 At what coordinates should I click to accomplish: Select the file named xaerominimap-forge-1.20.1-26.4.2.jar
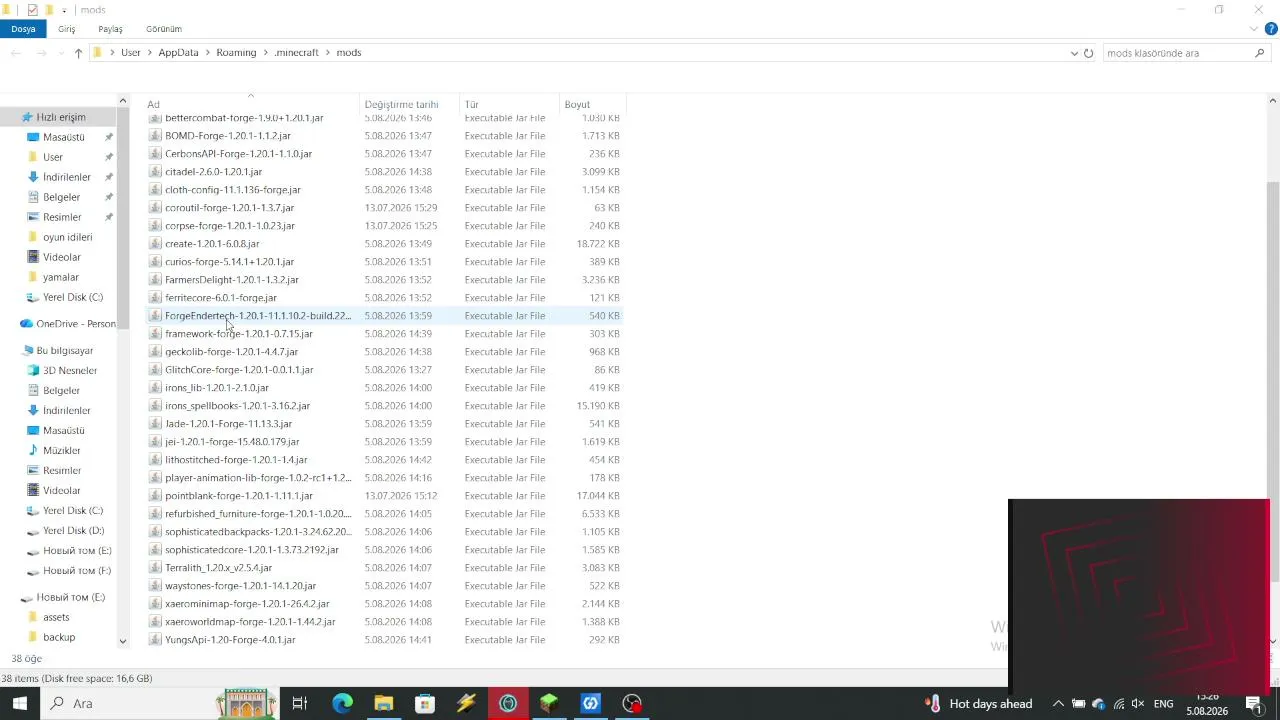point(247,604)
